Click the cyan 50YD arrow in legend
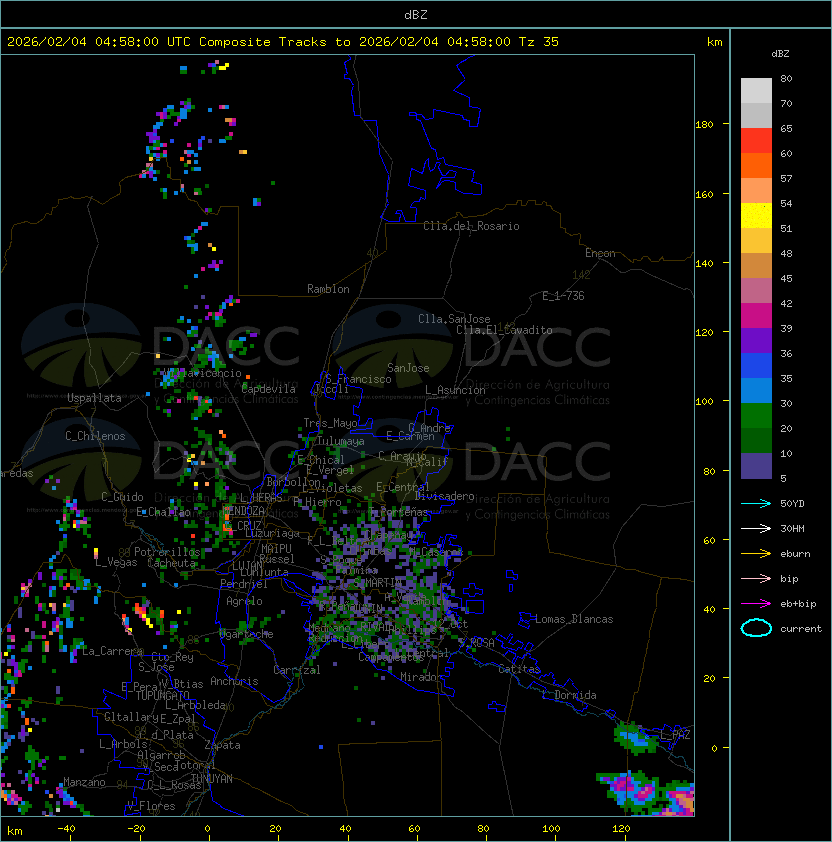Image resolution: width=832 pixels, height=842 pixels. [756, 503]
